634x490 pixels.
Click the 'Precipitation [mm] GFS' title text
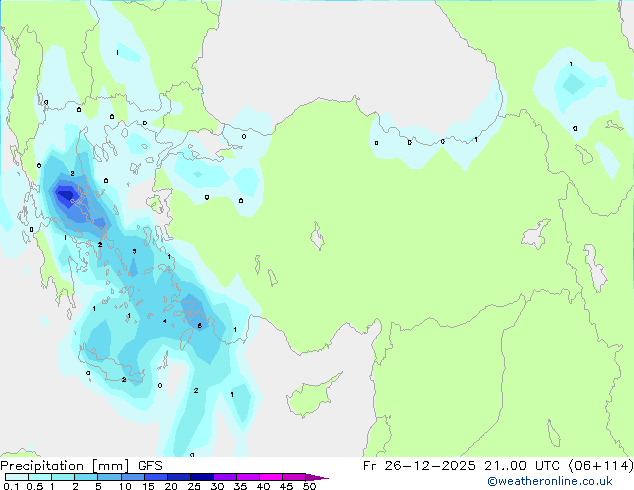(x=81, y=466)
